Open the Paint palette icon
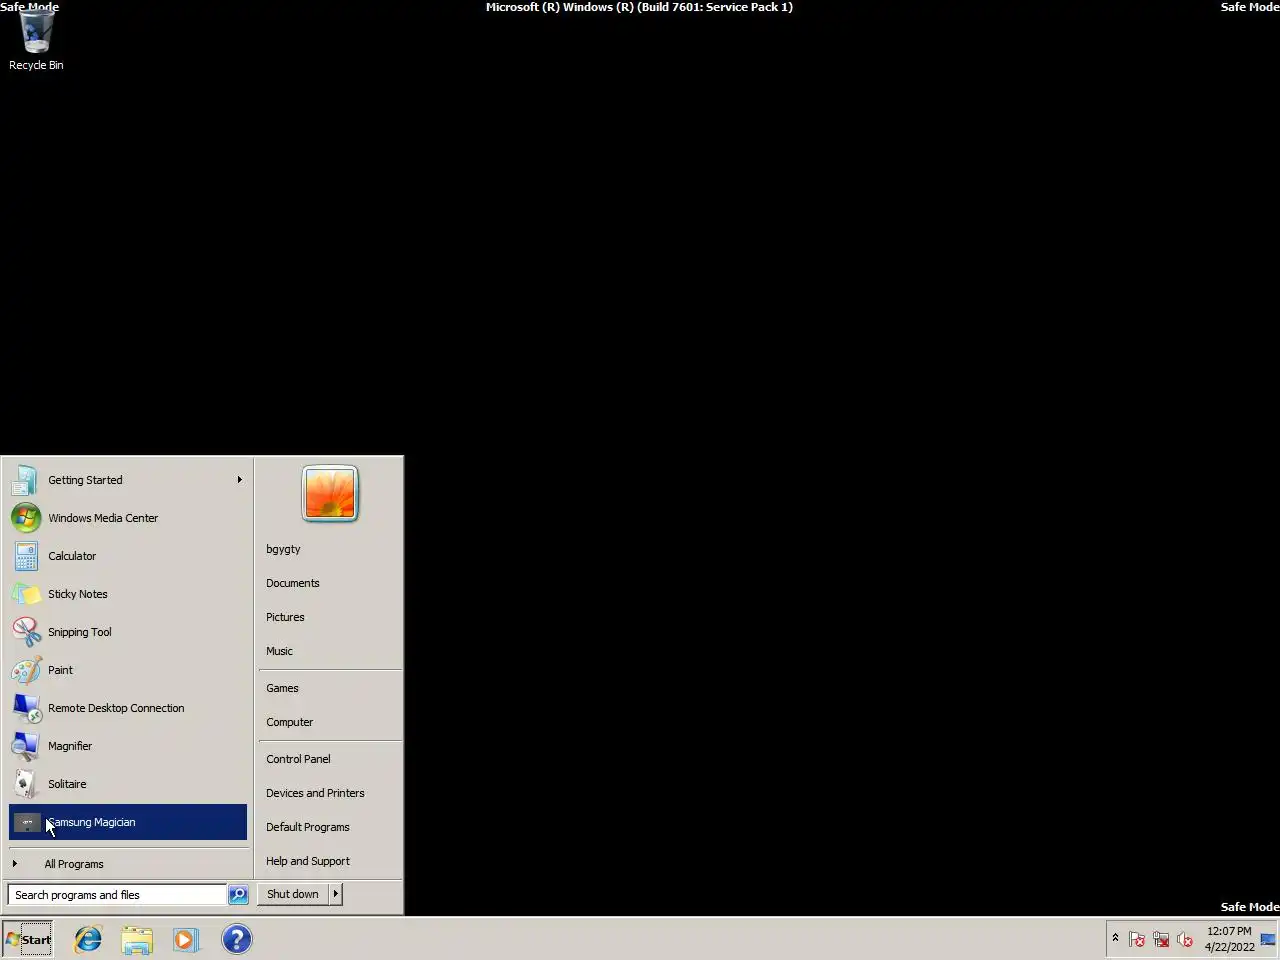Viewport: 1280px width, 960px height. [26, 670]
